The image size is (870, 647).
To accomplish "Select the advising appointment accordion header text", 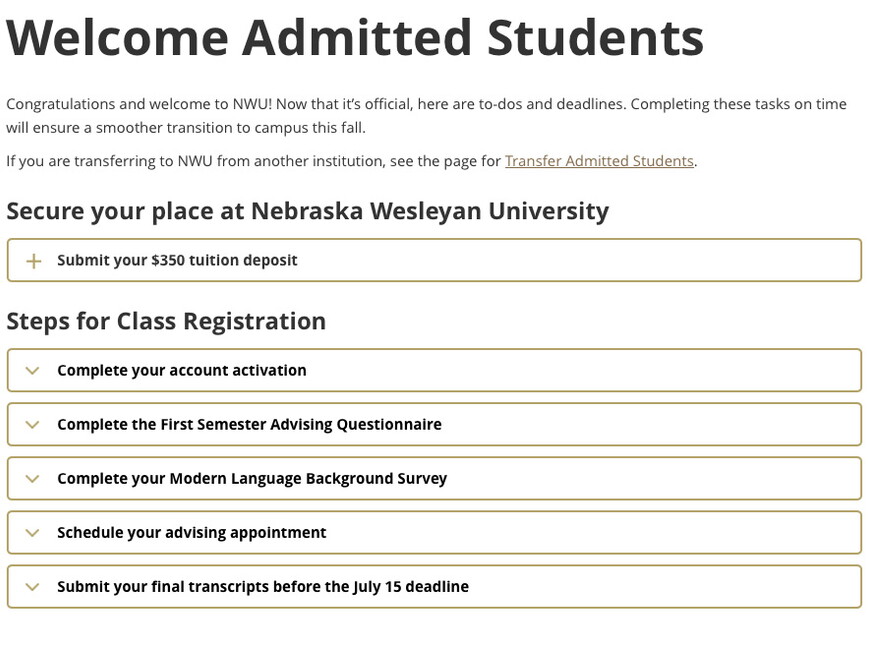I will [190, 532].
